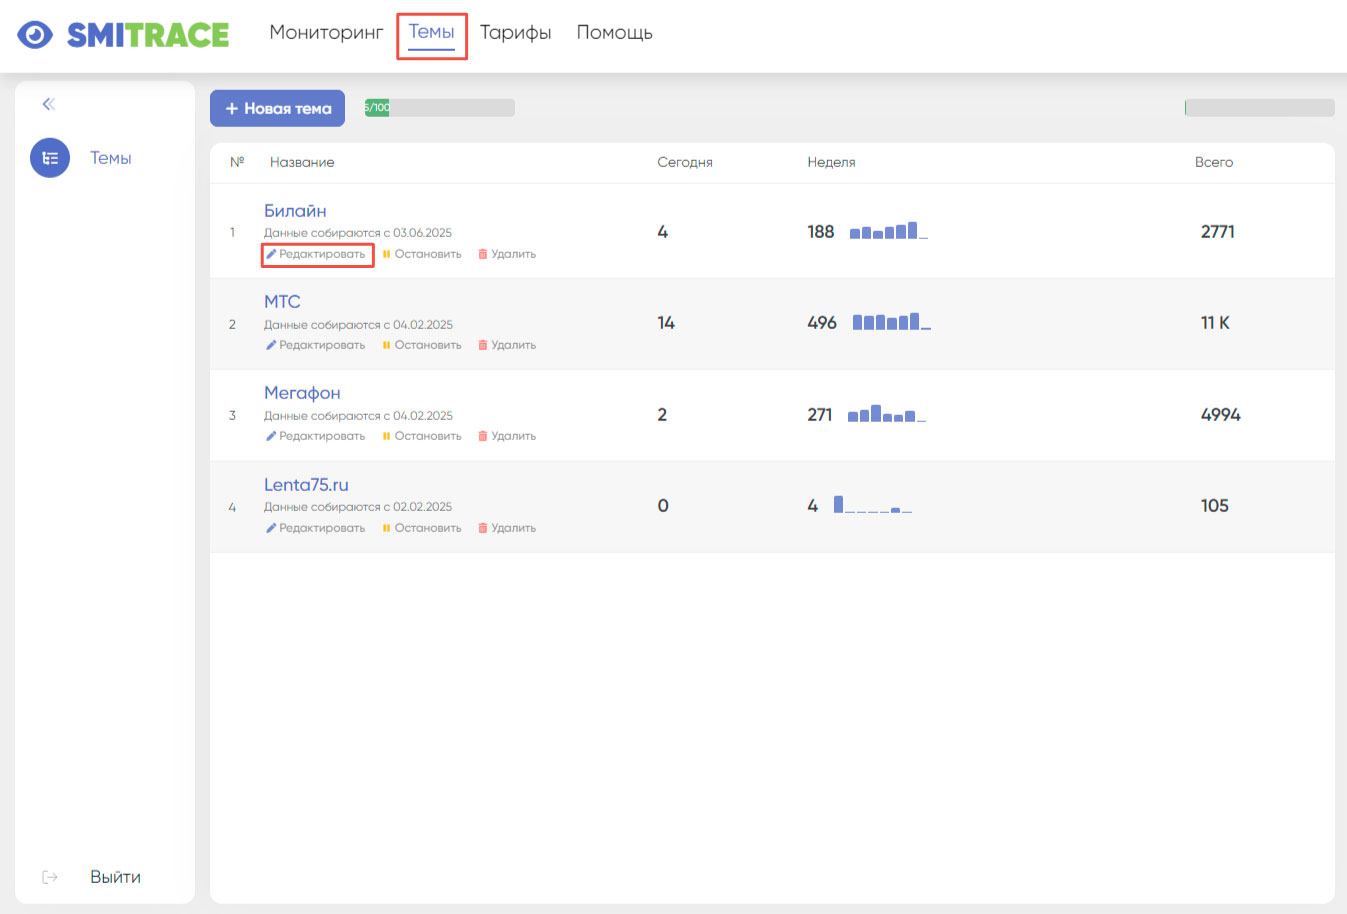Sort by the Название column header
This screenshot has width=1347, height=914.
(x=302, y=162)
